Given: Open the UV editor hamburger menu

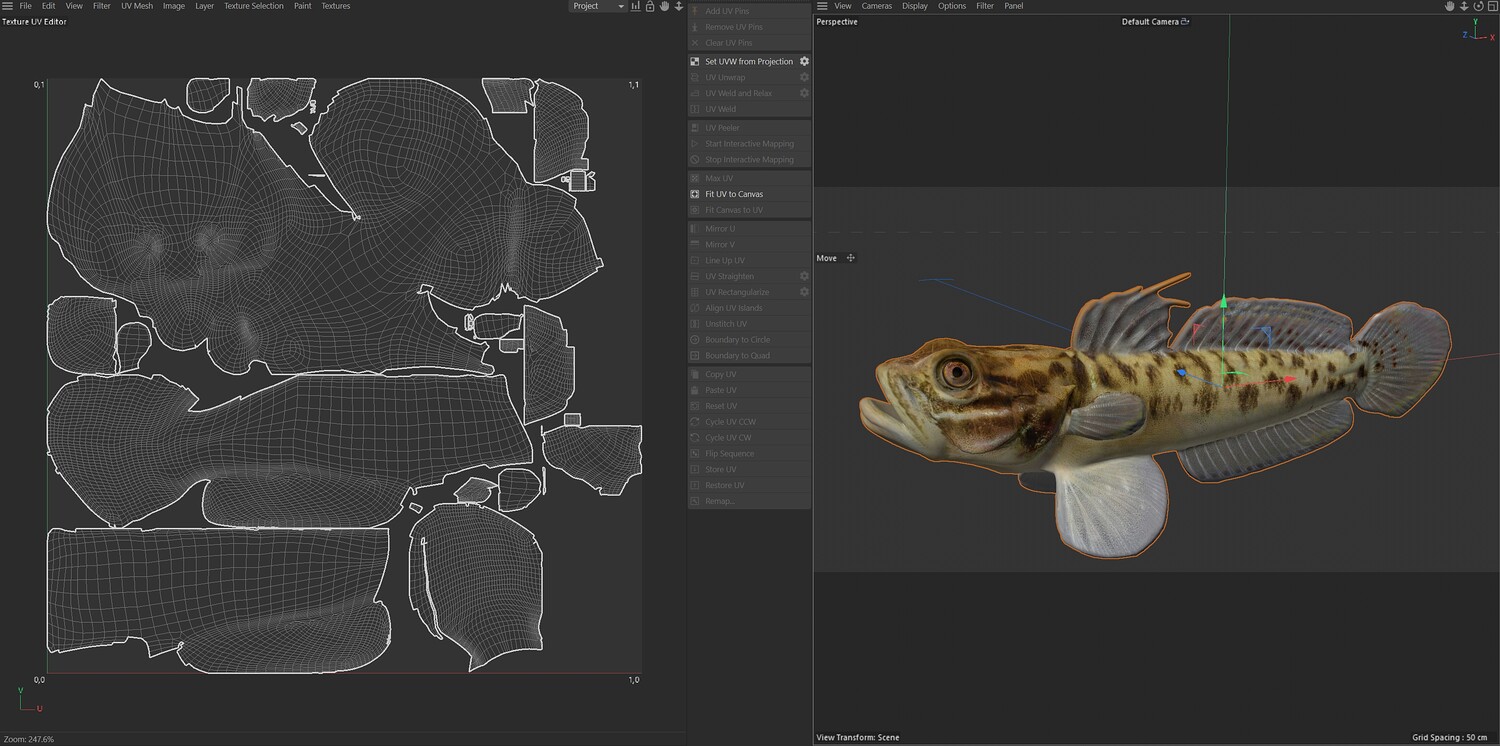Looking at the screenshot, I should click(x=7, y=6).
